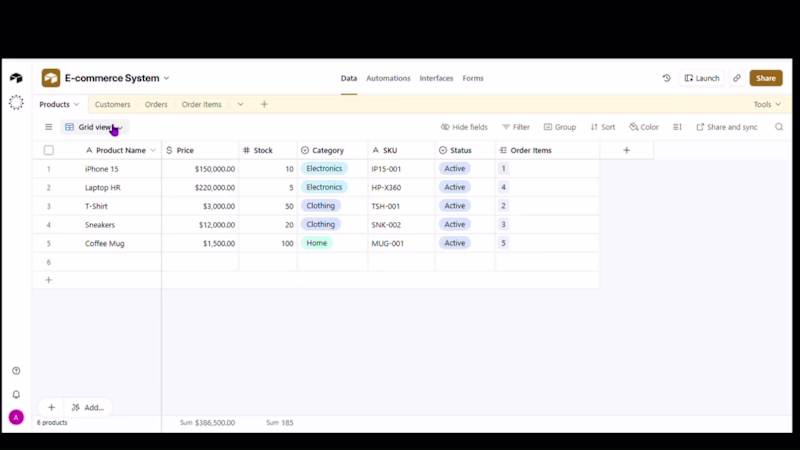The height and width of the screenshot is (450, 800).
Task: Open the Omni AI assistant icon
Action: pyautogui.click(x=16, y=103)
